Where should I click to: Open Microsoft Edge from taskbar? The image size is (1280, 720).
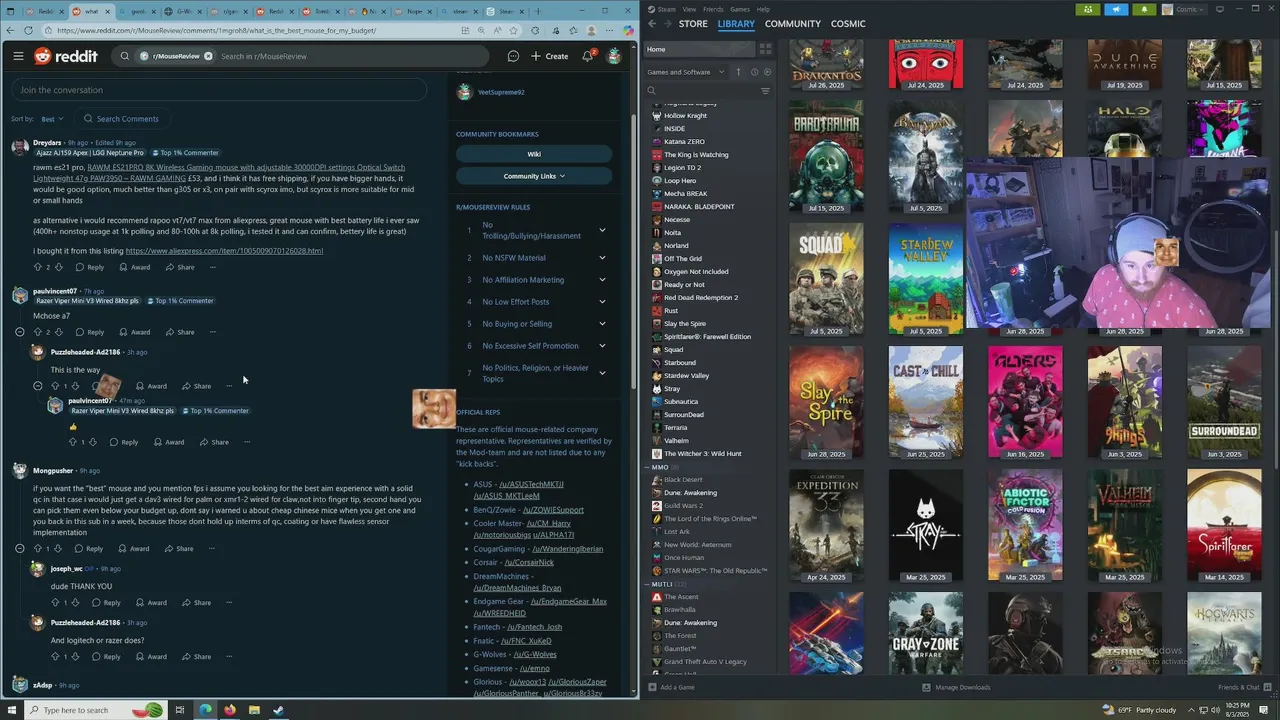pyautogui.click(x=205, y=710)
